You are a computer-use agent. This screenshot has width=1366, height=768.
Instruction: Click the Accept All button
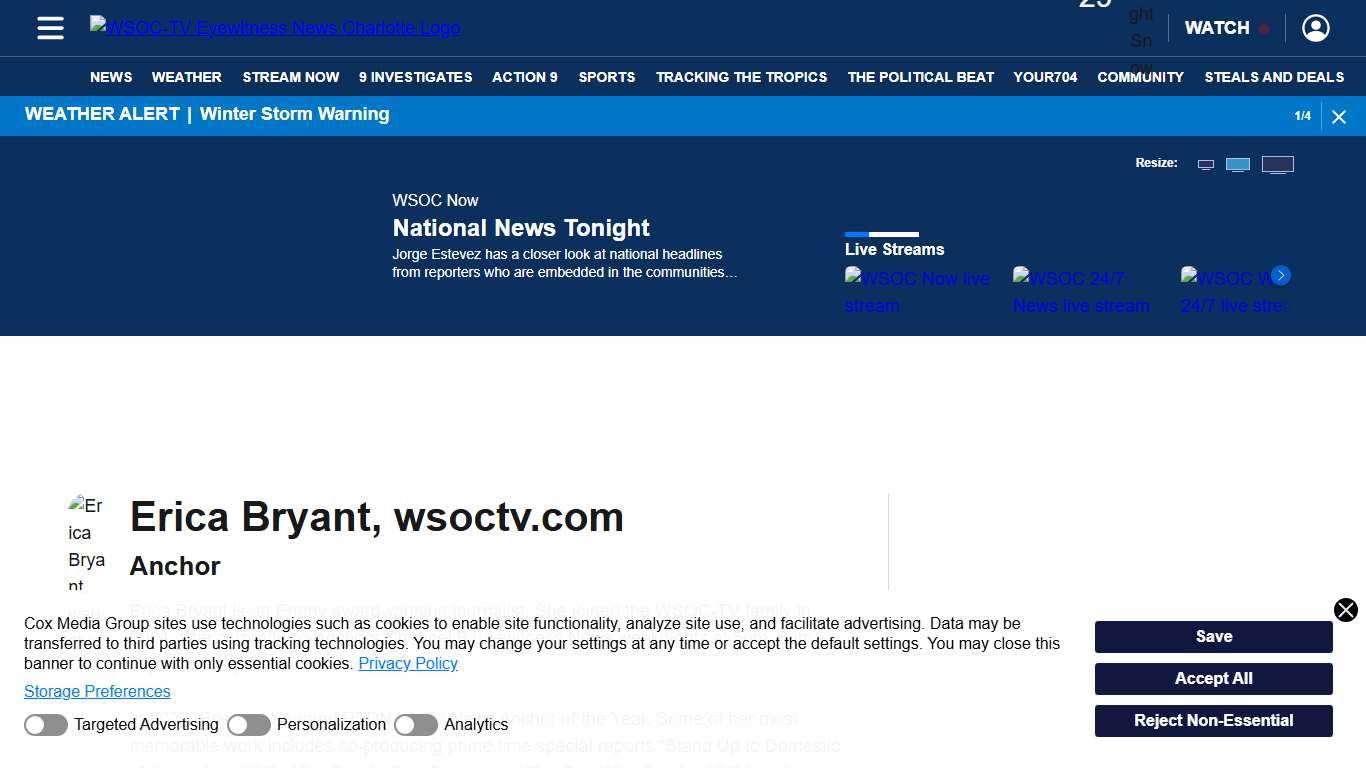pyautogui.click(x=1213, y=678)
